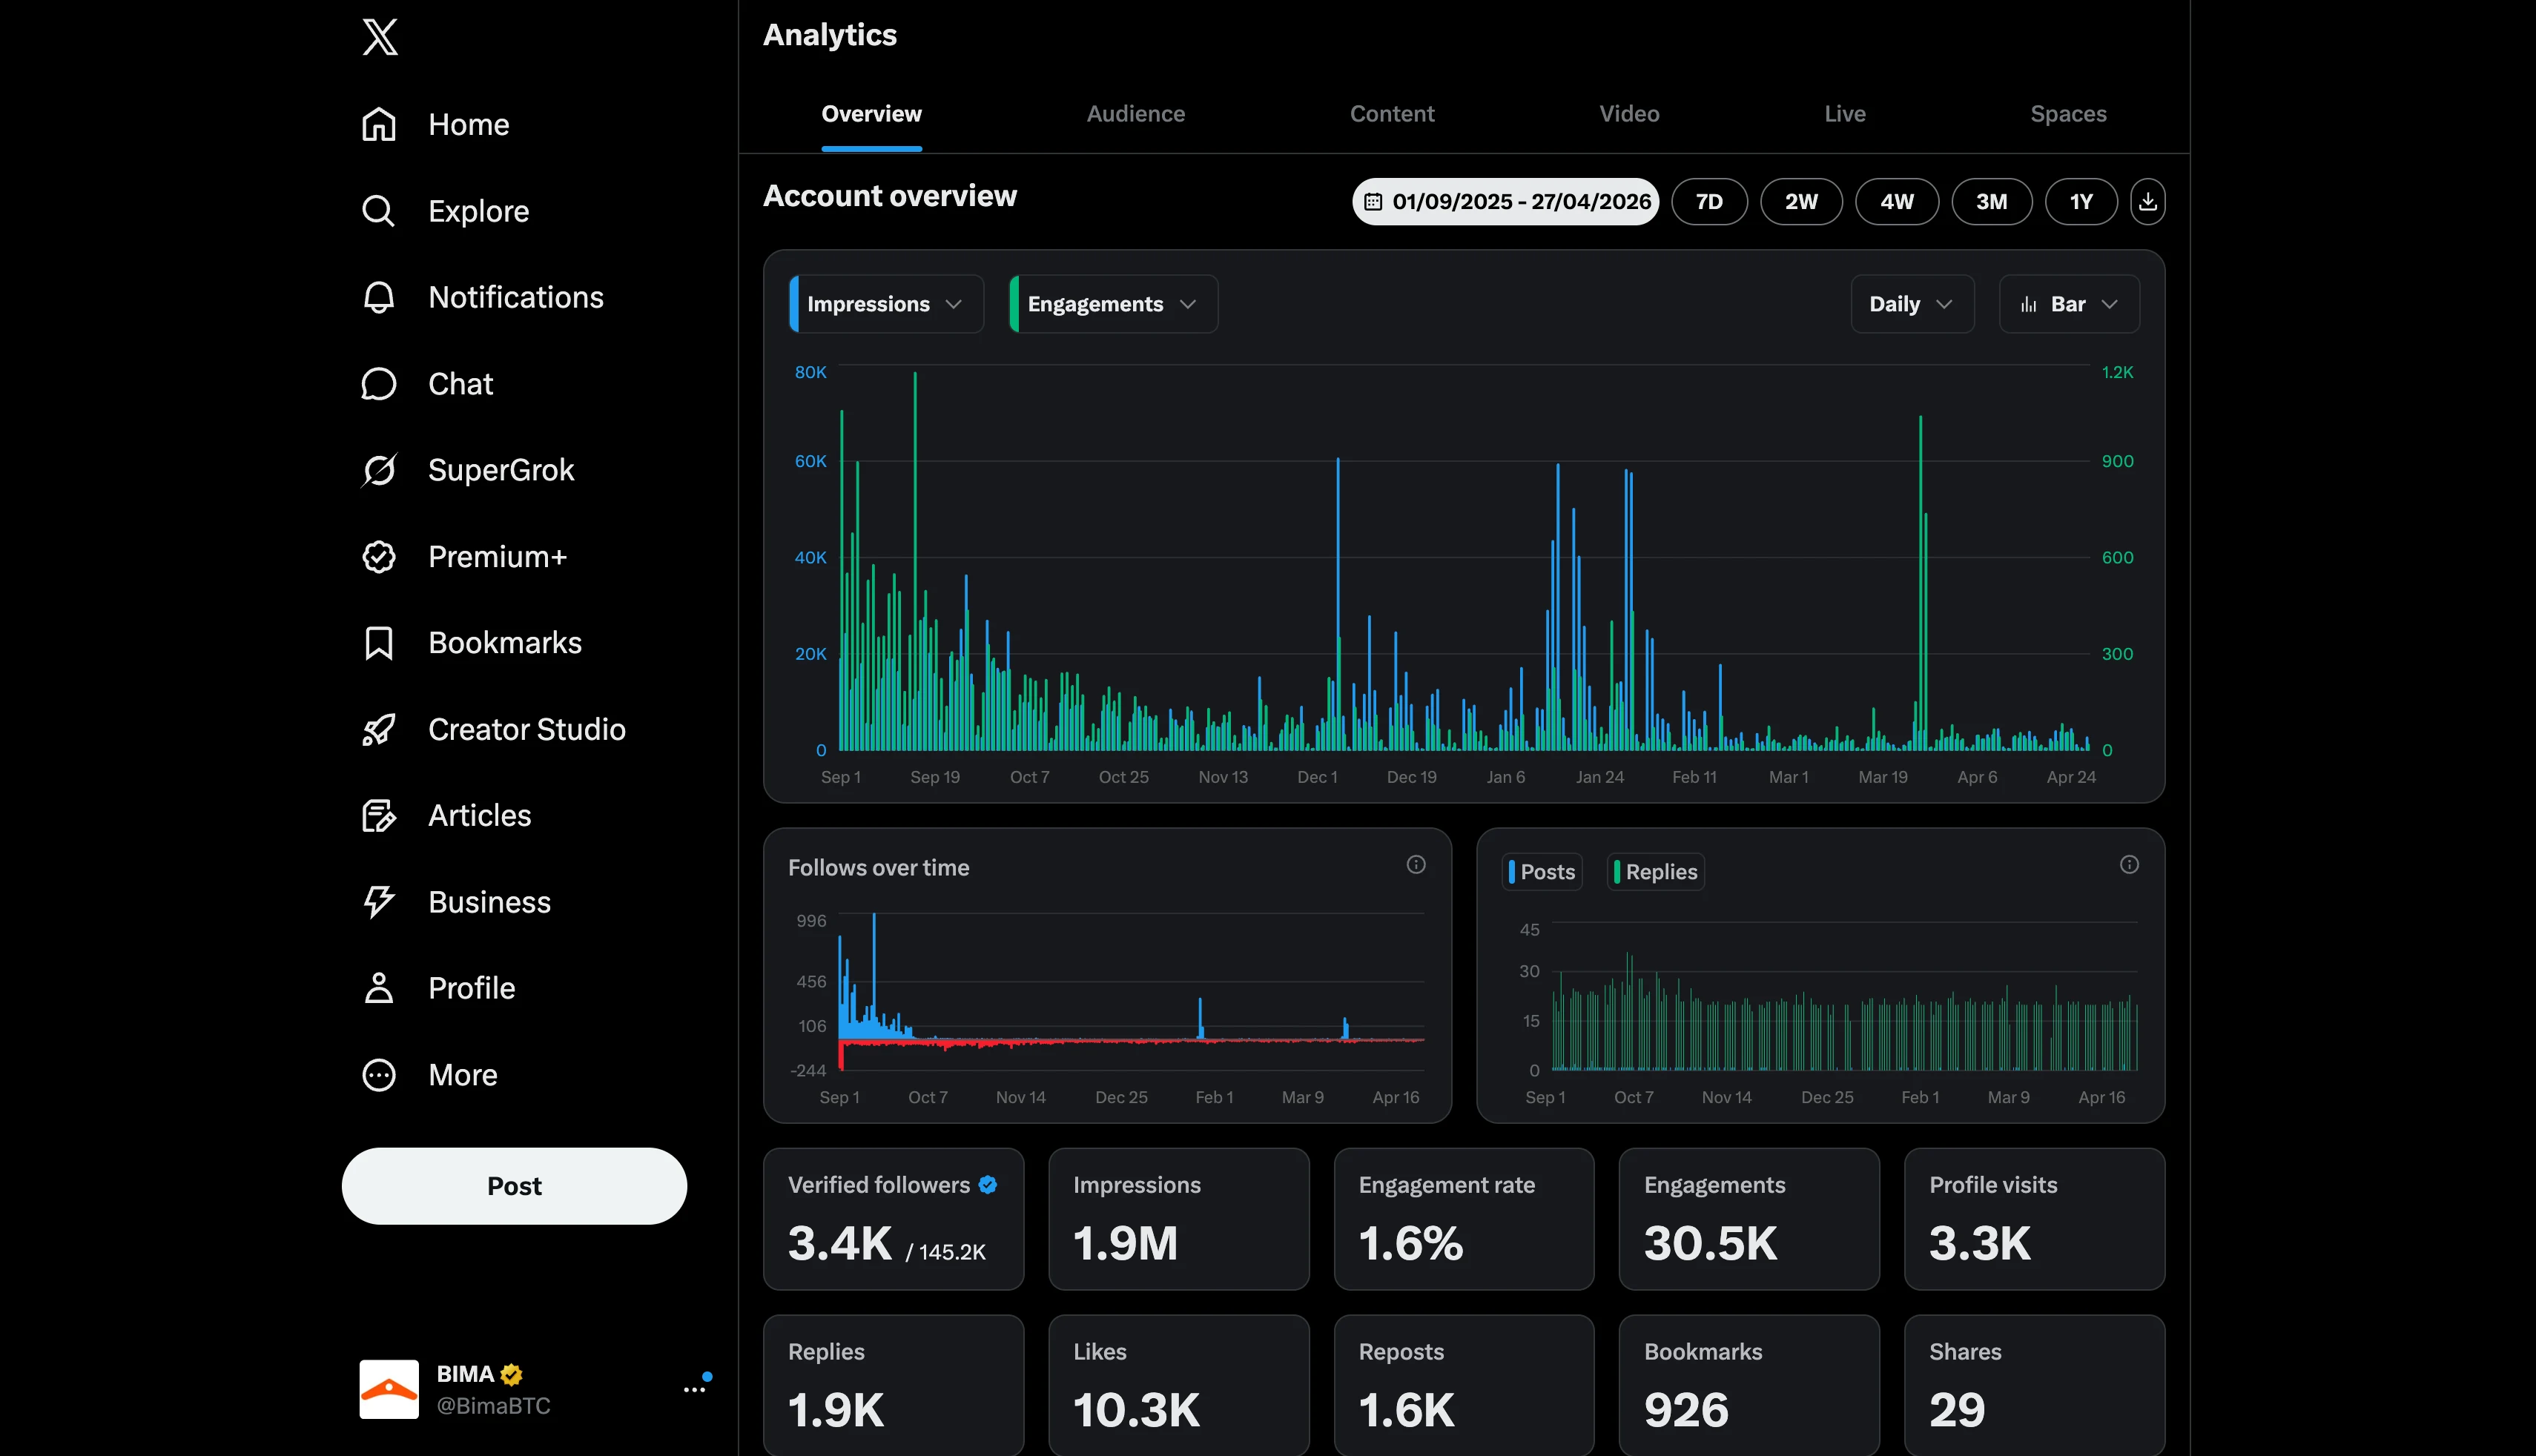Open Bookmarks ribbon icon
Image resolution: width=2536 pixels, height=1456 pixels.
pos(379,643)
